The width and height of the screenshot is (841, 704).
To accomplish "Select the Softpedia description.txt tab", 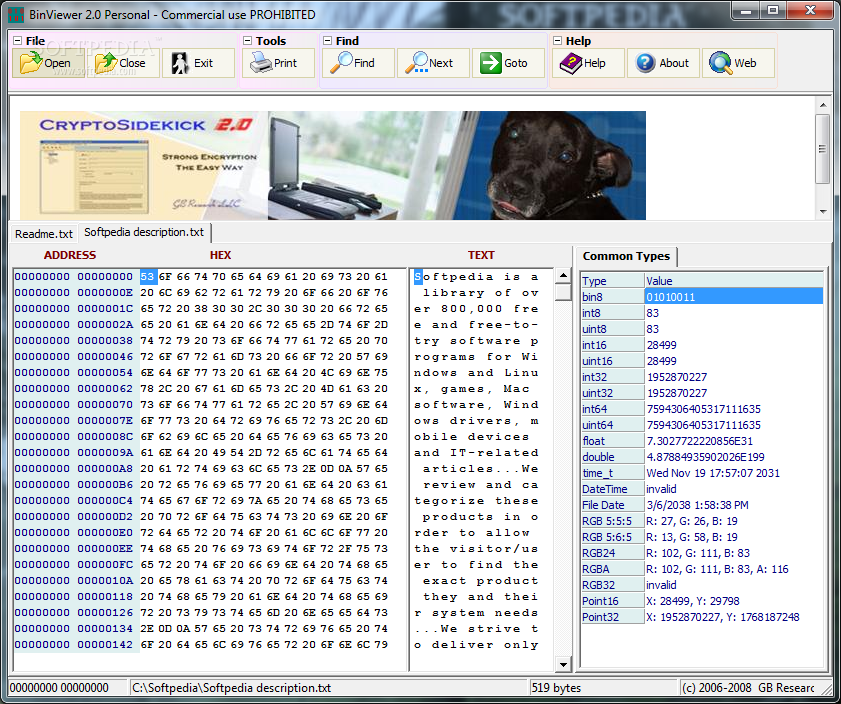I will pyautogui.click(x=144, y=232).
